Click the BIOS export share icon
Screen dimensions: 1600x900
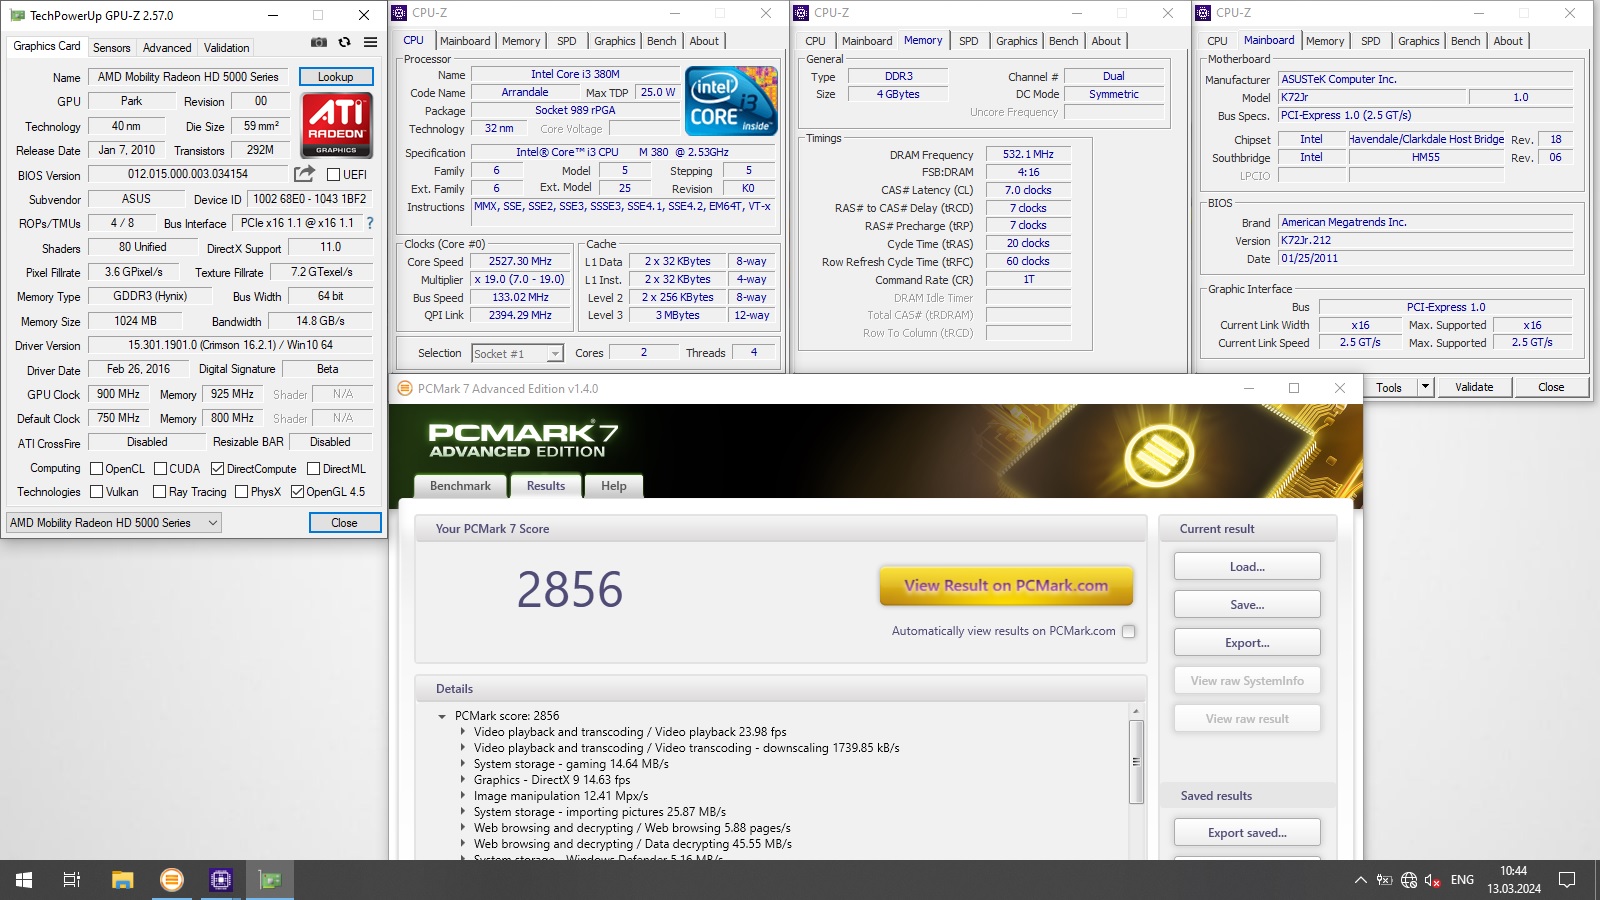tap(305, 174)
